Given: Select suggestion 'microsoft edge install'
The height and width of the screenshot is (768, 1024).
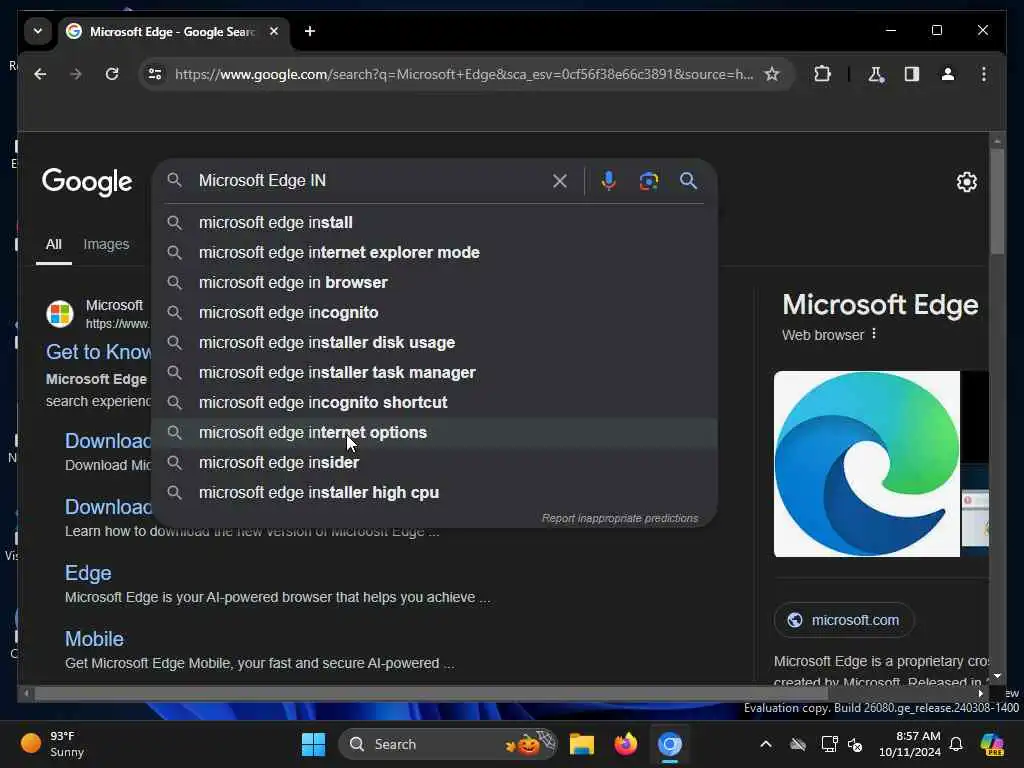Looking at the screenshot, I should (x=434, y=223).
